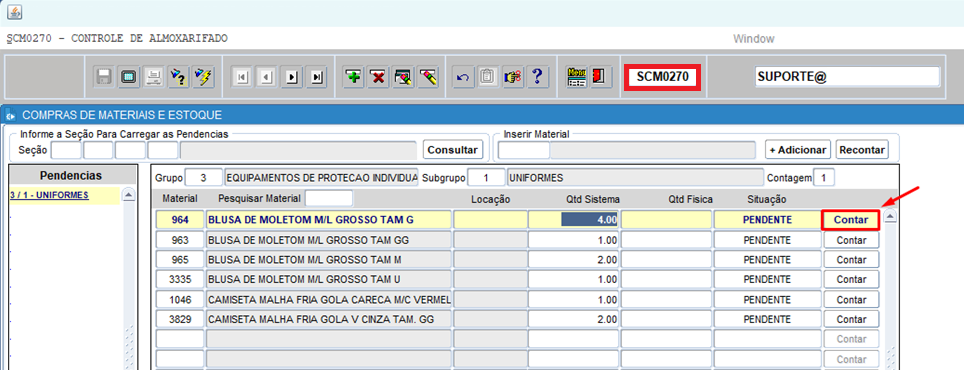Click the pointing hand with scissors icon
Screen dimensions: 964x370
512,77
